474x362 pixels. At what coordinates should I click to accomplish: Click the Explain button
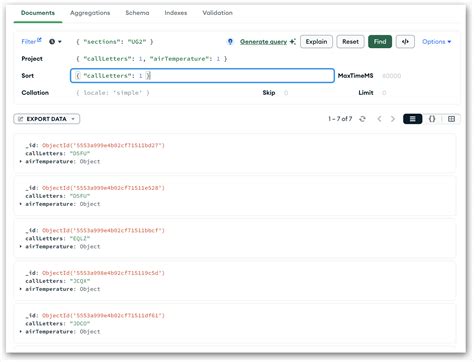point(316,42)
